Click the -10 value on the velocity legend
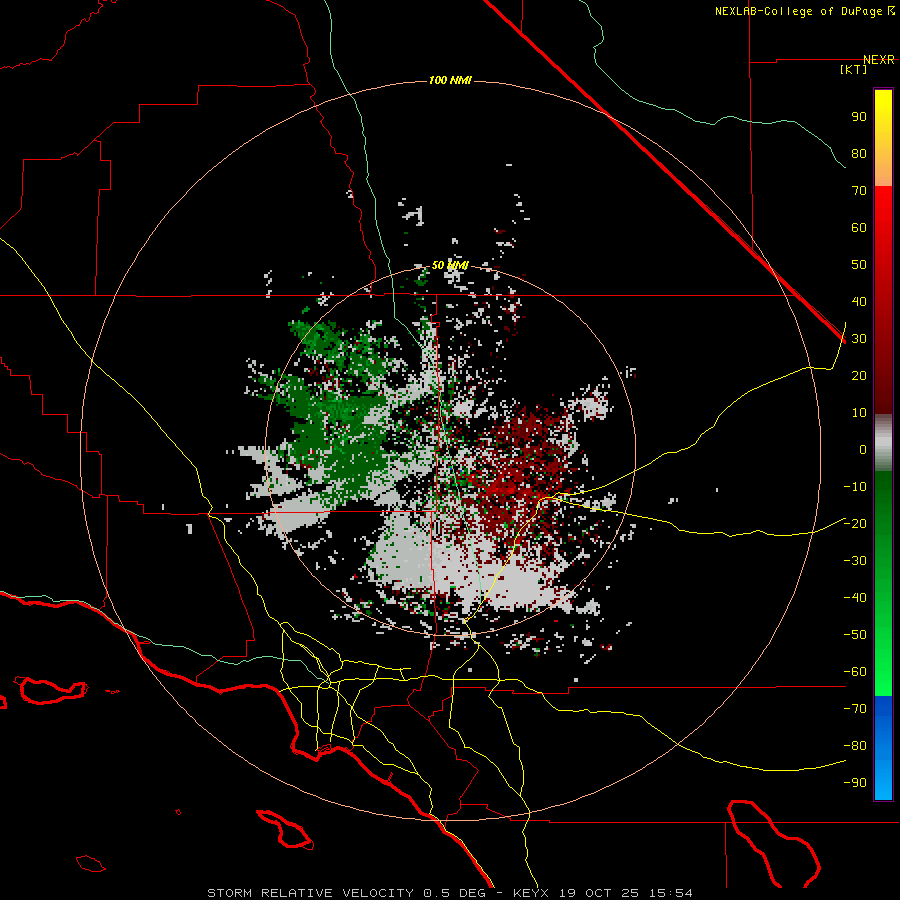This screenshot has height=900, width=900. pyautogui.click(x=855, y=487)
